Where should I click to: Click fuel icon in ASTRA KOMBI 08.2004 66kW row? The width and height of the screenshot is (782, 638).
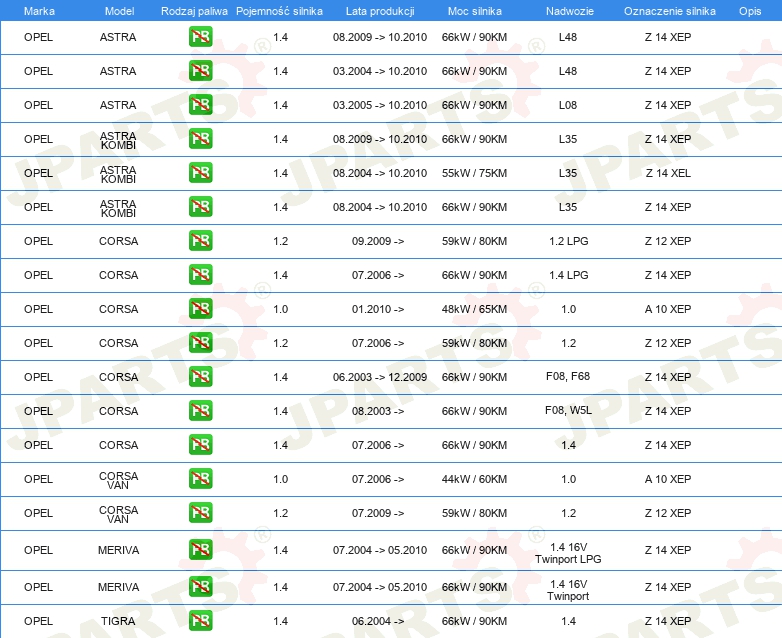[200, 207]
